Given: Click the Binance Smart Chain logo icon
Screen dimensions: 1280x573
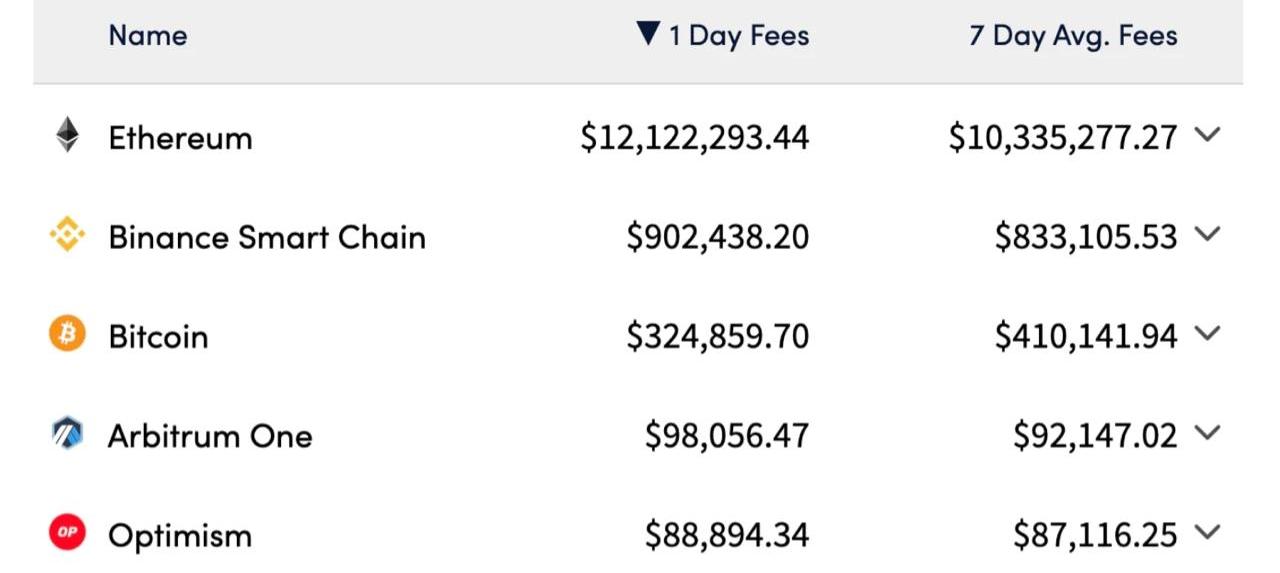Looking at the screenshot, I should point(67,236).
